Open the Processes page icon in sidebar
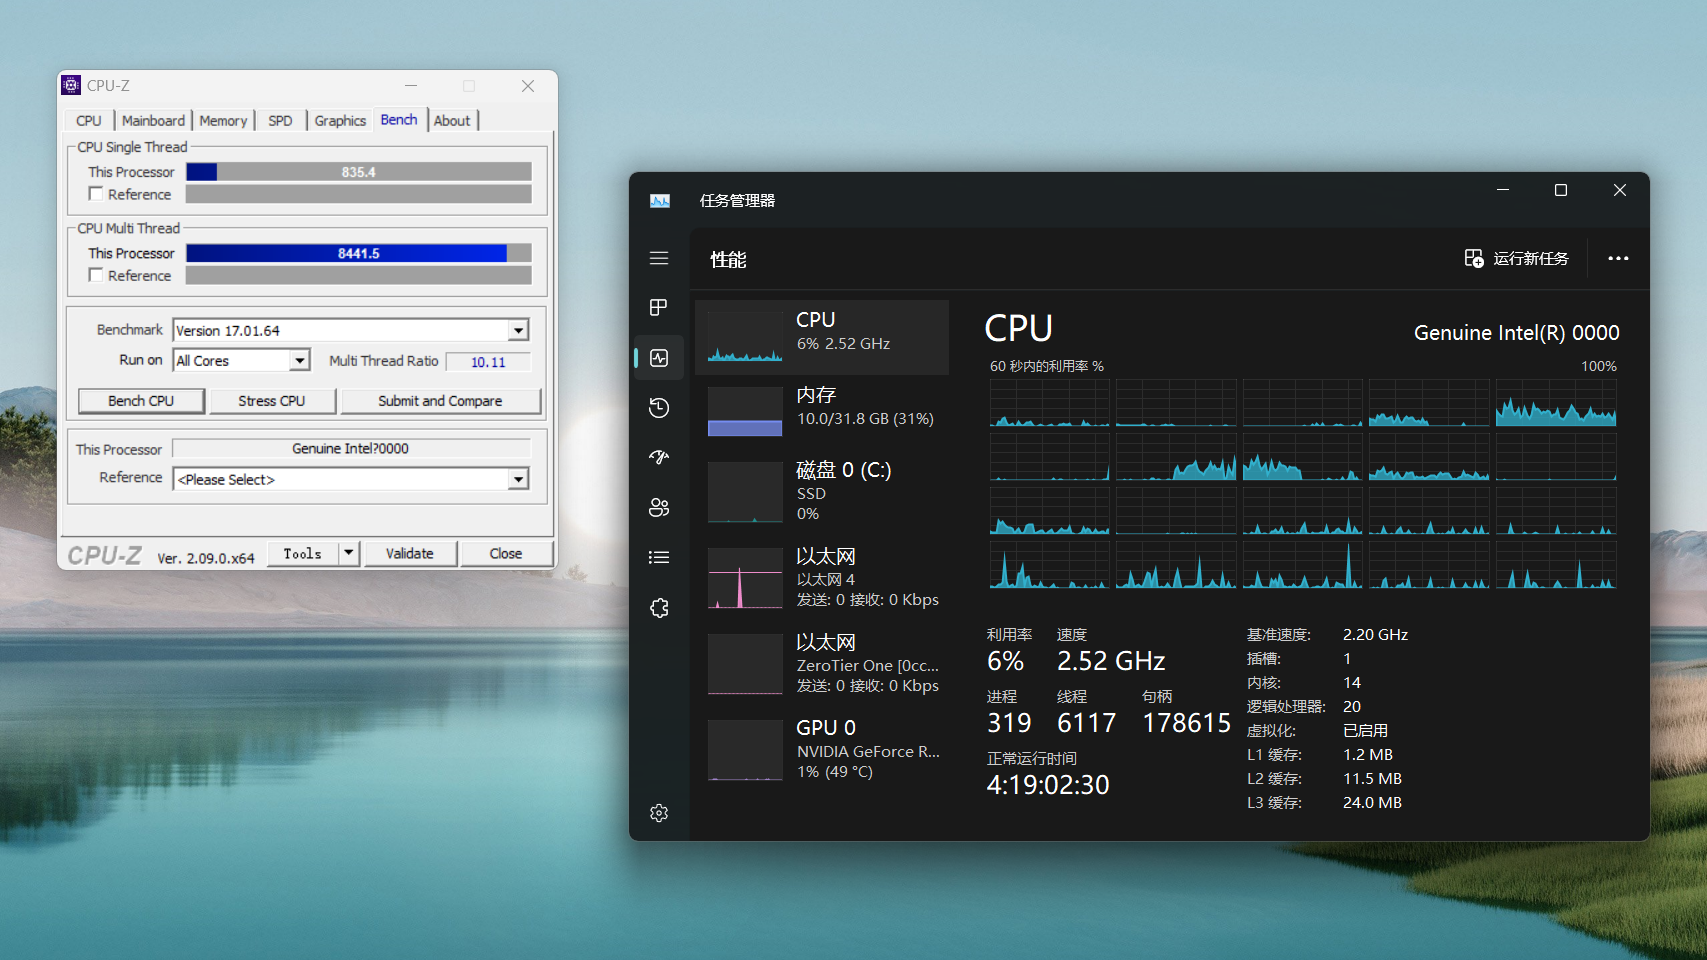 click(x=658, y=307)
